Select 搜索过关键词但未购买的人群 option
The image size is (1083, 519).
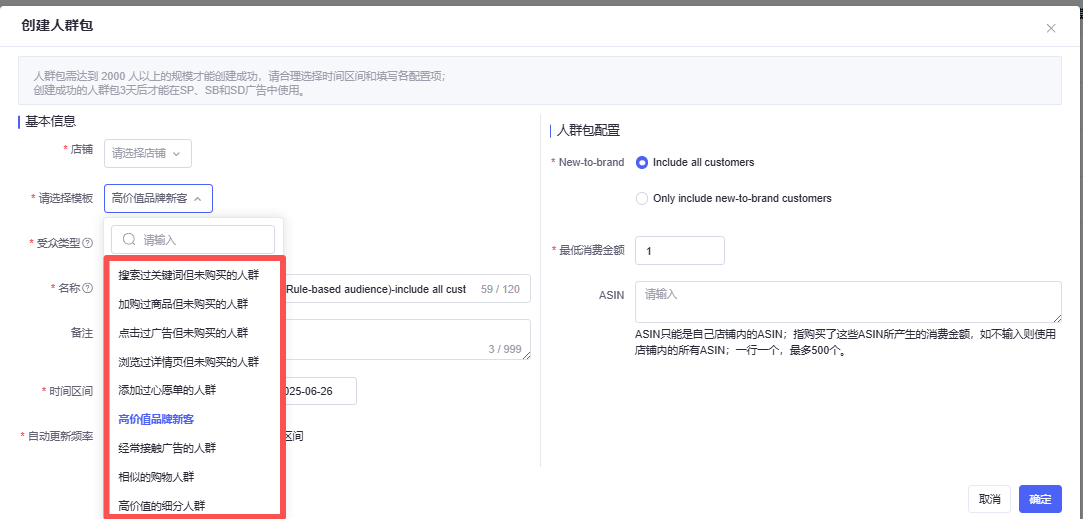[x=189, y=275]
